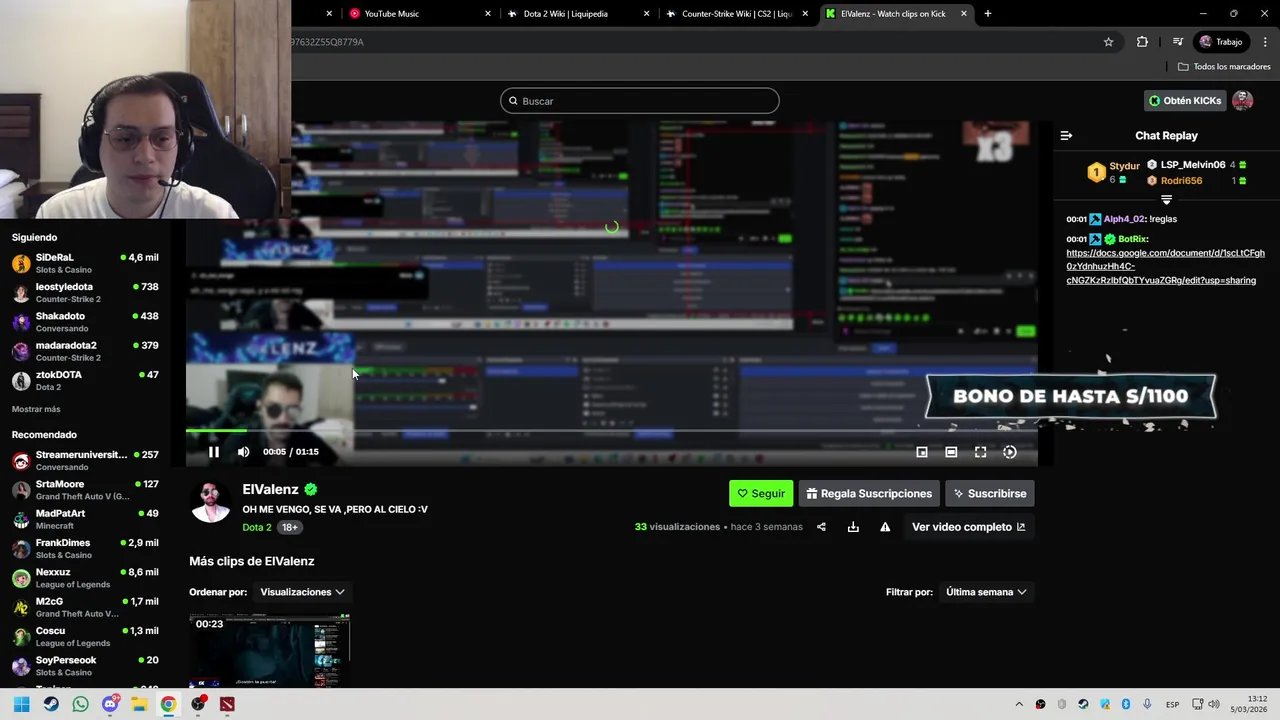Click Obtén KICKs button
This screenshot has width=1280, height=720.
click(1186, 101)
